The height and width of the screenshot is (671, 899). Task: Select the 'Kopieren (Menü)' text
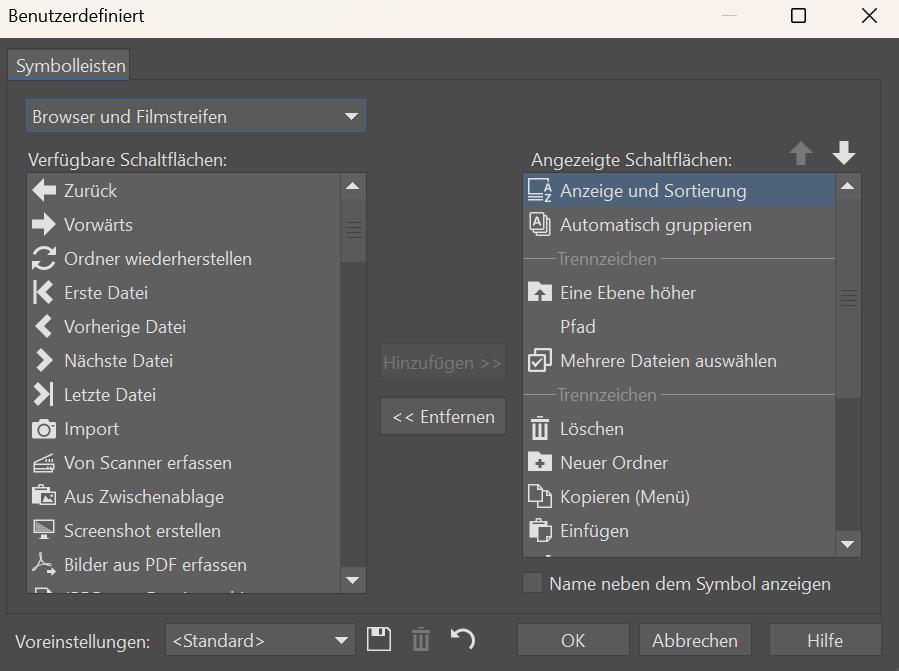coord(625,497)
